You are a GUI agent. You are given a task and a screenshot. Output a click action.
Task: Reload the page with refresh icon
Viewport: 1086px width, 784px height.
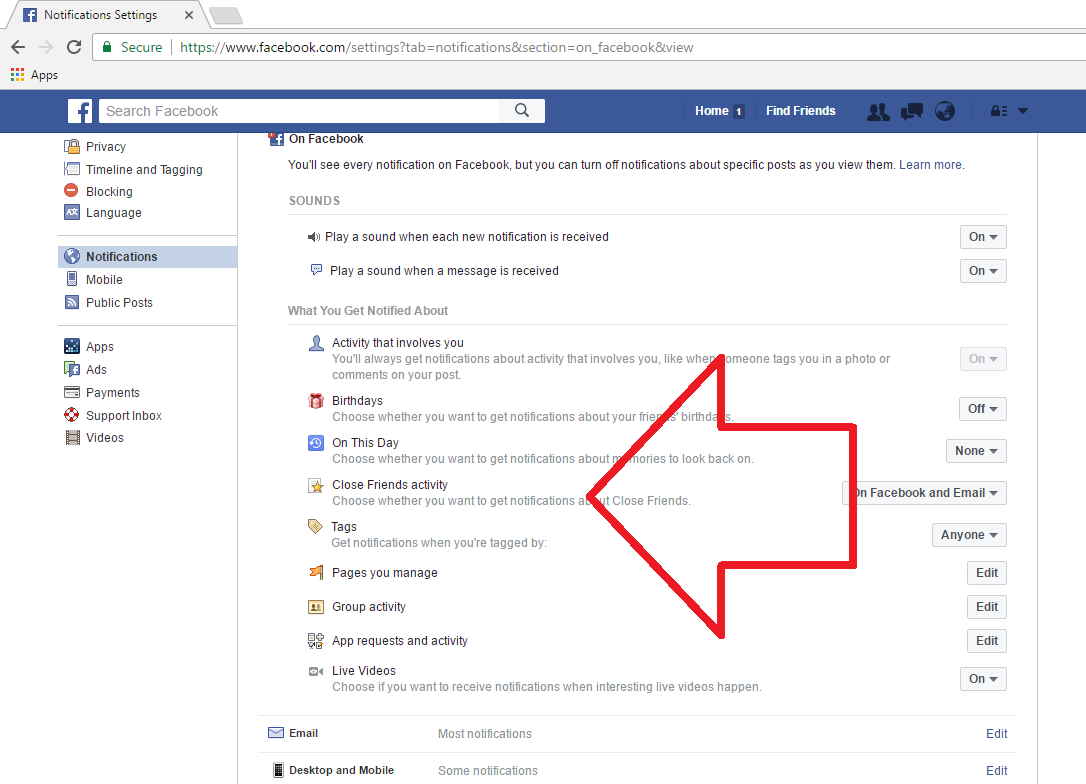pyautogui.click(x=74, y=47)
